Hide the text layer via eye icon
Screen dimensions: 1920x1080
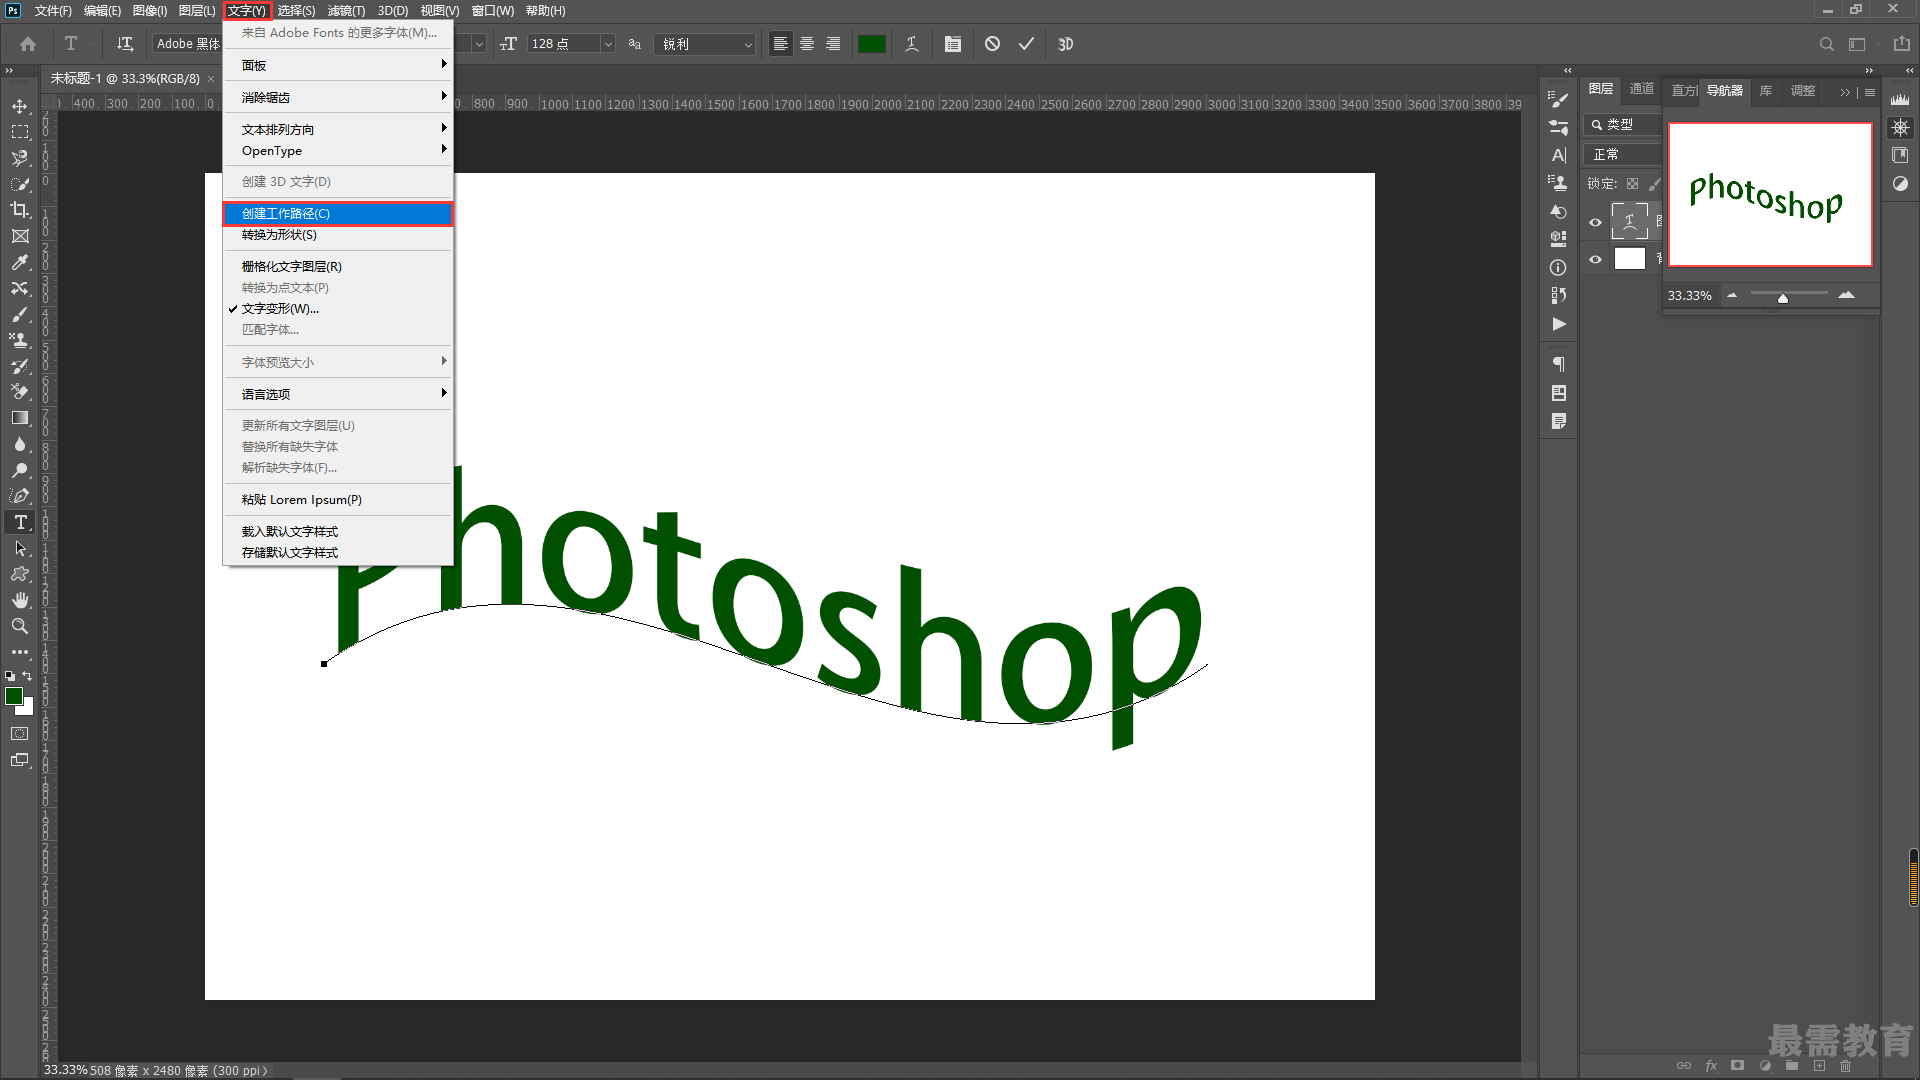pos(1595,222)
